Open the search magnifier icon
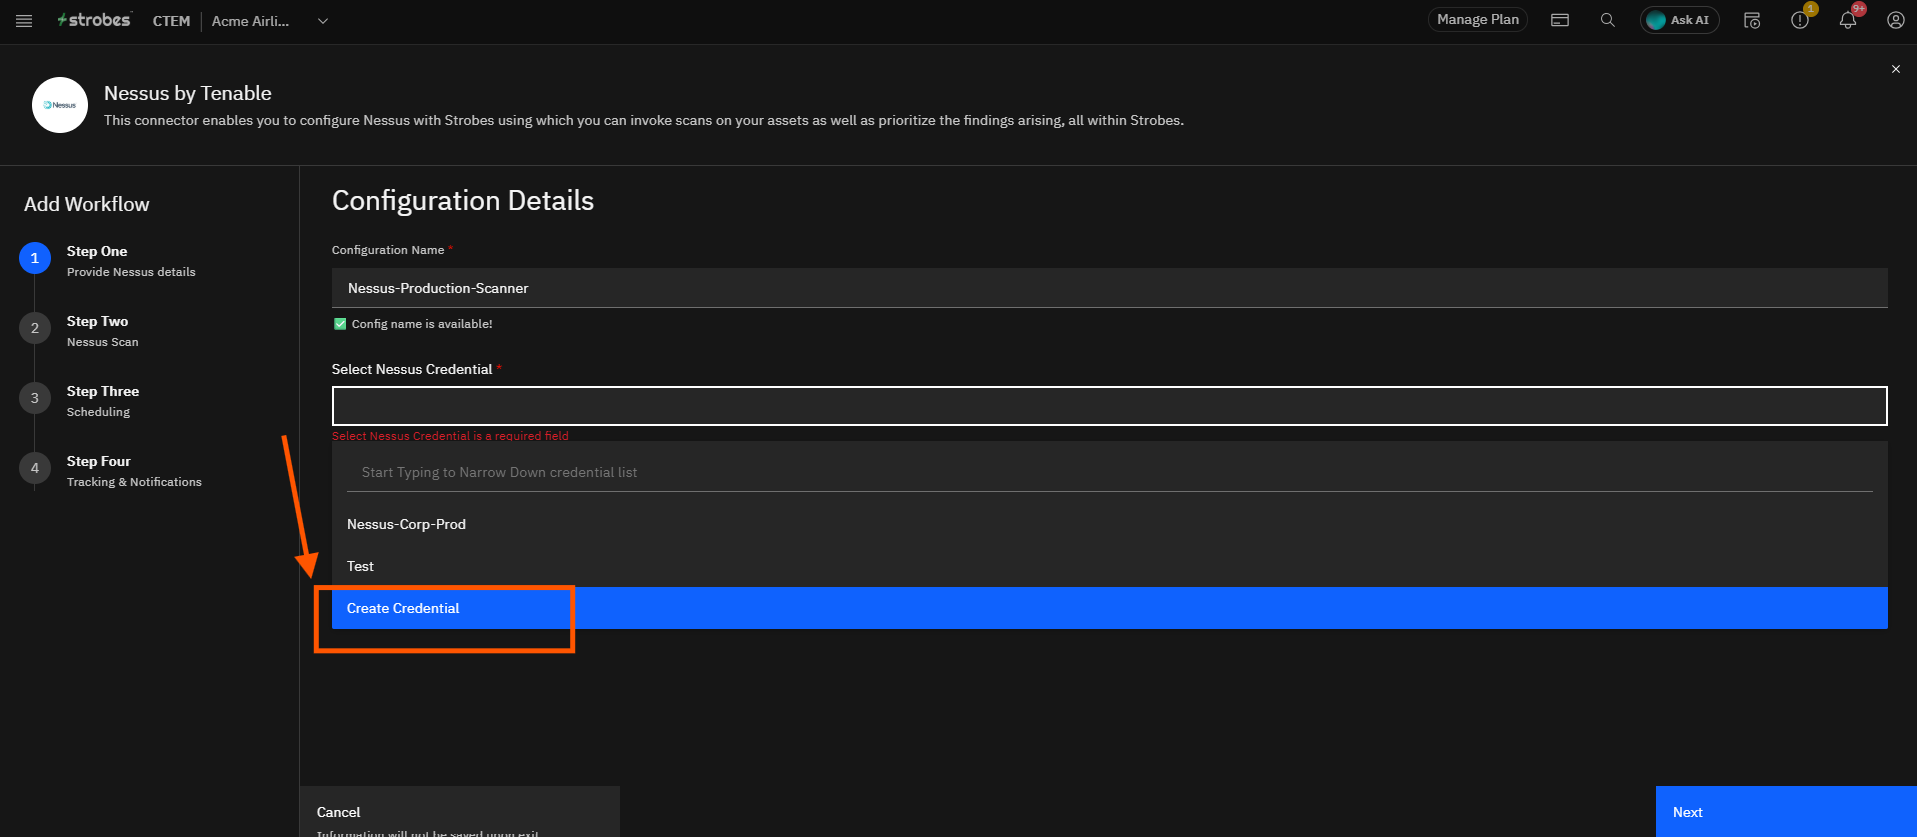The image size is (1917, 837). 1607,20
